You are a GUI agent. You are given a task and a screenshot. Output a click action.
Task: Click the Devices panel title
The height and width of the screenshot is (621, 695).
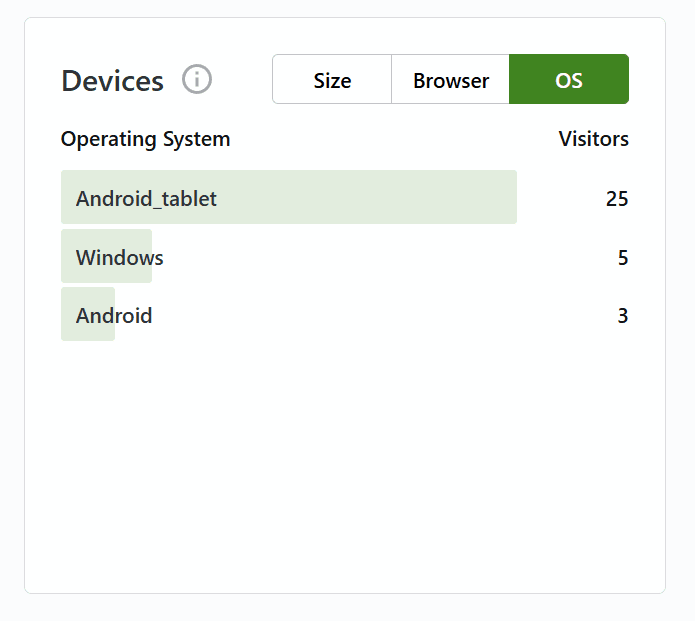click(112, 81)
